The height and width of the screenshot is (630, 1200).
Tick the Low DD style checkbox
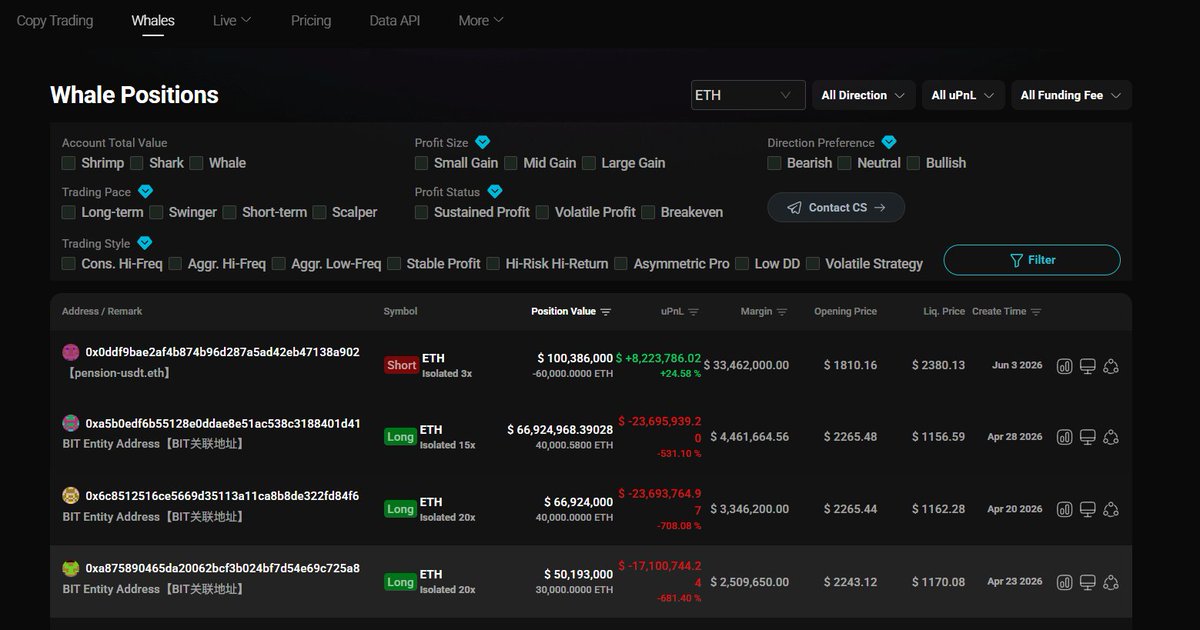coord(742,264)
